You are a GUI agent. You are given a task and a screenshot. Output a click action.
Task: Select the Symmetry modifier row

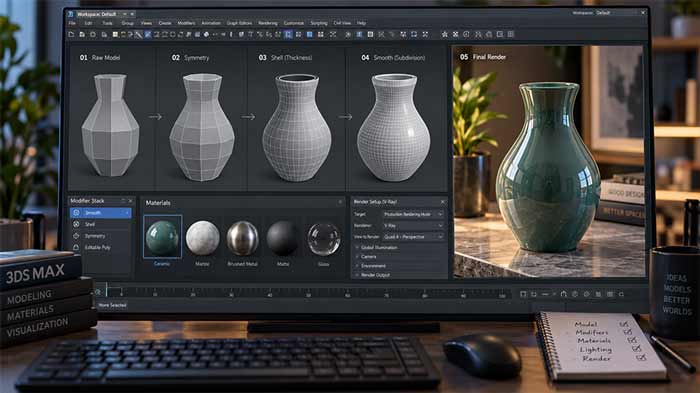coord(100,236)
